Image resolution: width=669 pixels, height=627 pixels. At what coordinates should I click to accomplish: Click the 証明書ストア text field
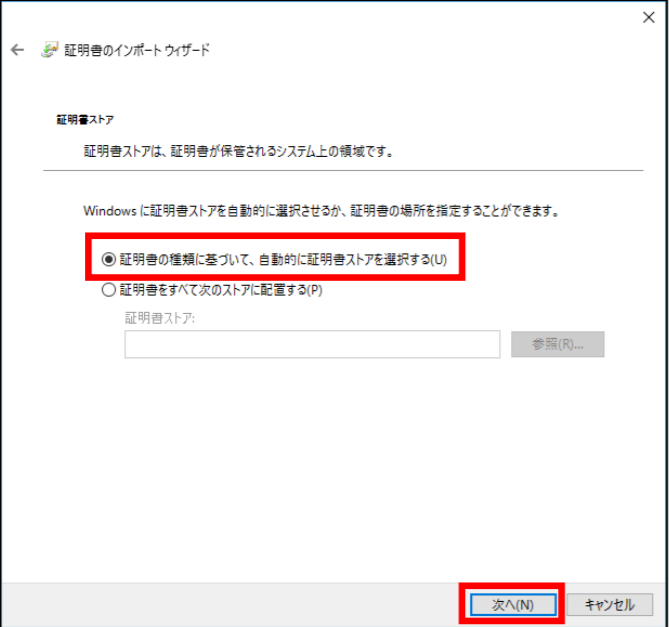tap(312, 344)
